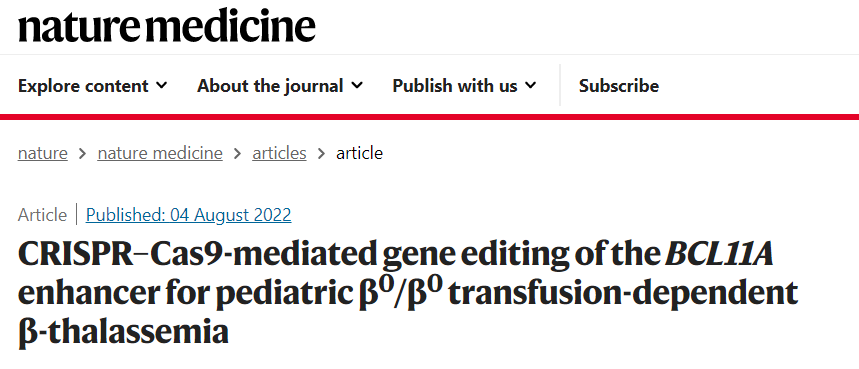Screen dimensions: 859x369
Task: Navigate to the articles breadcrumb
Action: [279, 153]
